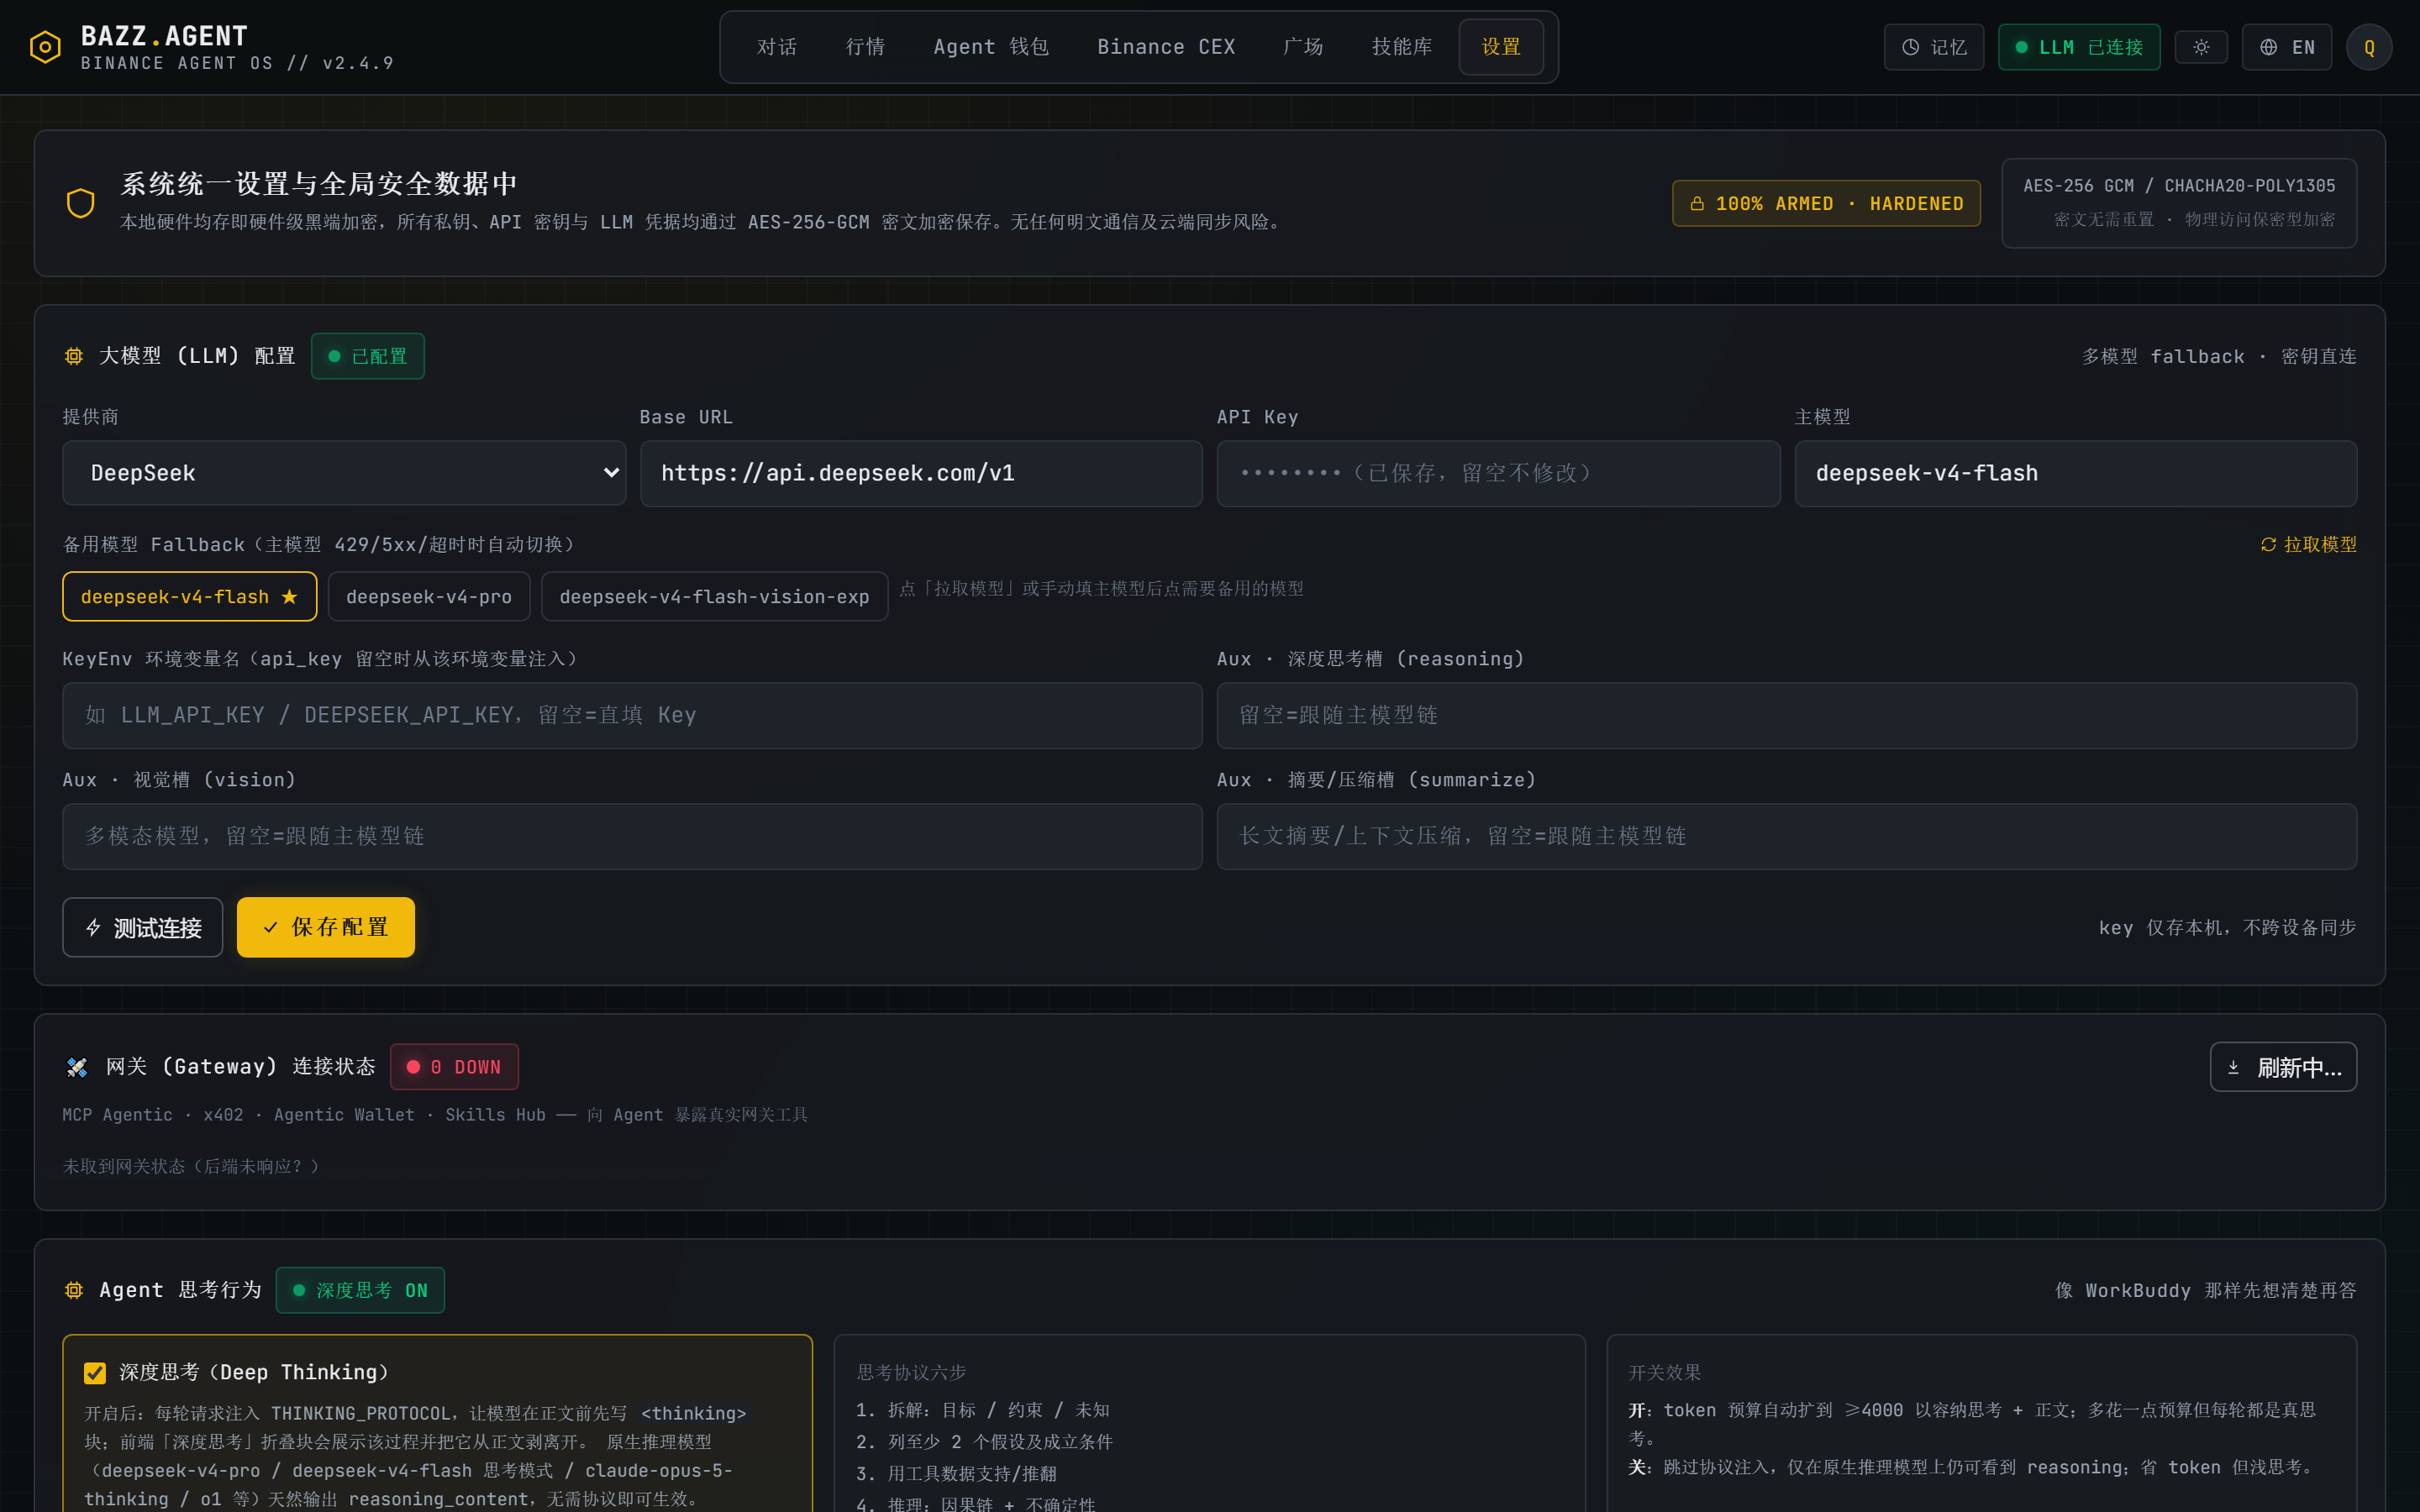Screen dimensions: 2420x1512
Task: Click the heading 系统统一设置与全局安全数据中
Action: [x=319, y=184]
